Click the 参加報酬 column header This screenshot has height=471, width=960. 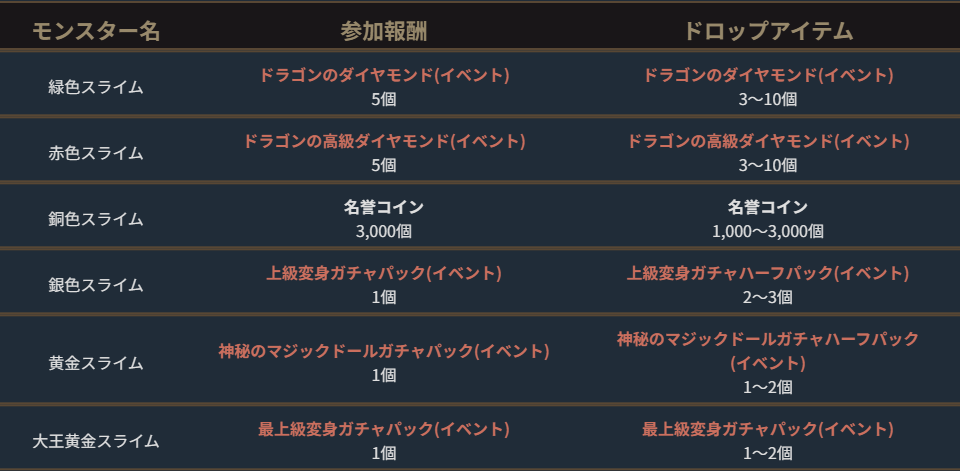(384, 31)
